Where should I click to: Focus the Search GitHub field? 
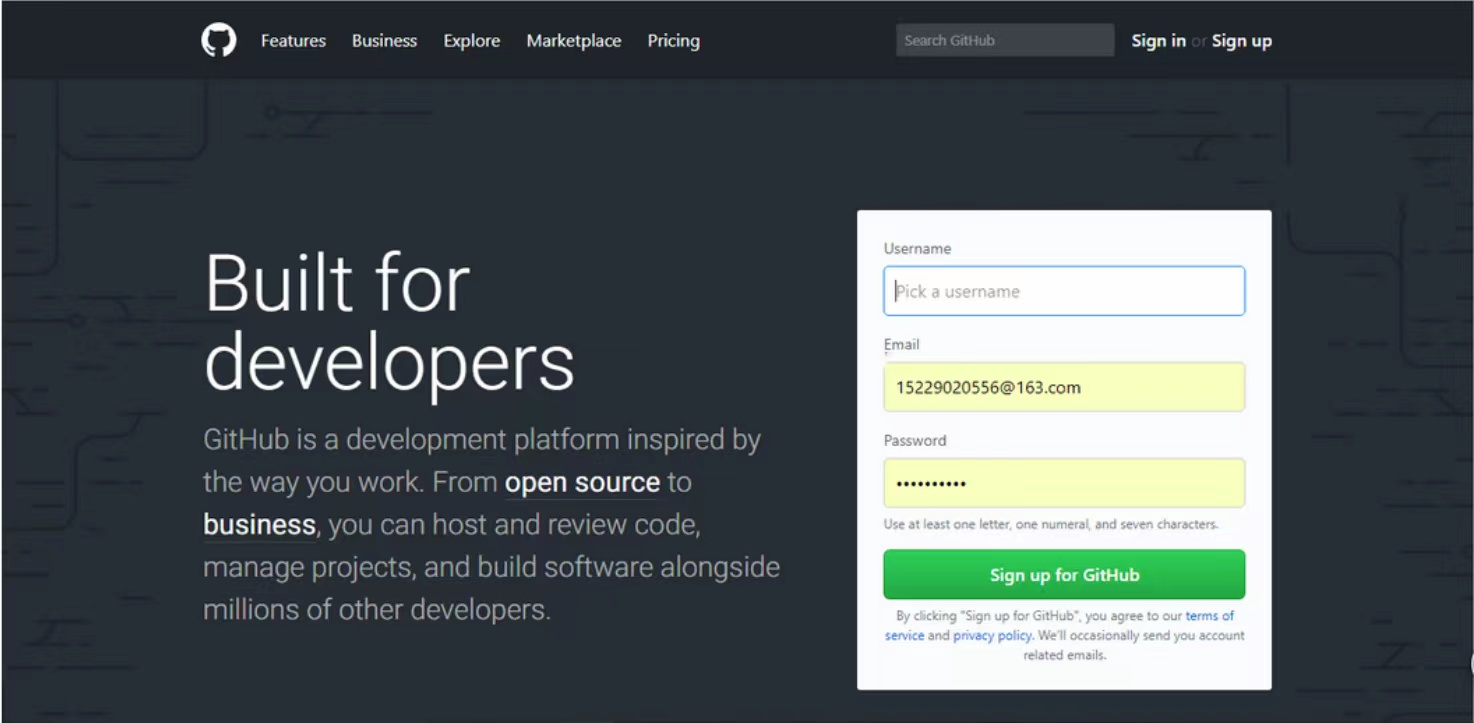pos(1005,40)
